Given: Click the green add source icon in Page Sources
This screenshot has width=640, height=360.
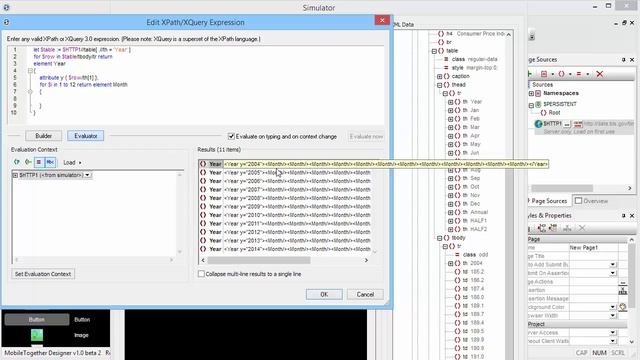Looking at the screenshot, I should point(530,74).
